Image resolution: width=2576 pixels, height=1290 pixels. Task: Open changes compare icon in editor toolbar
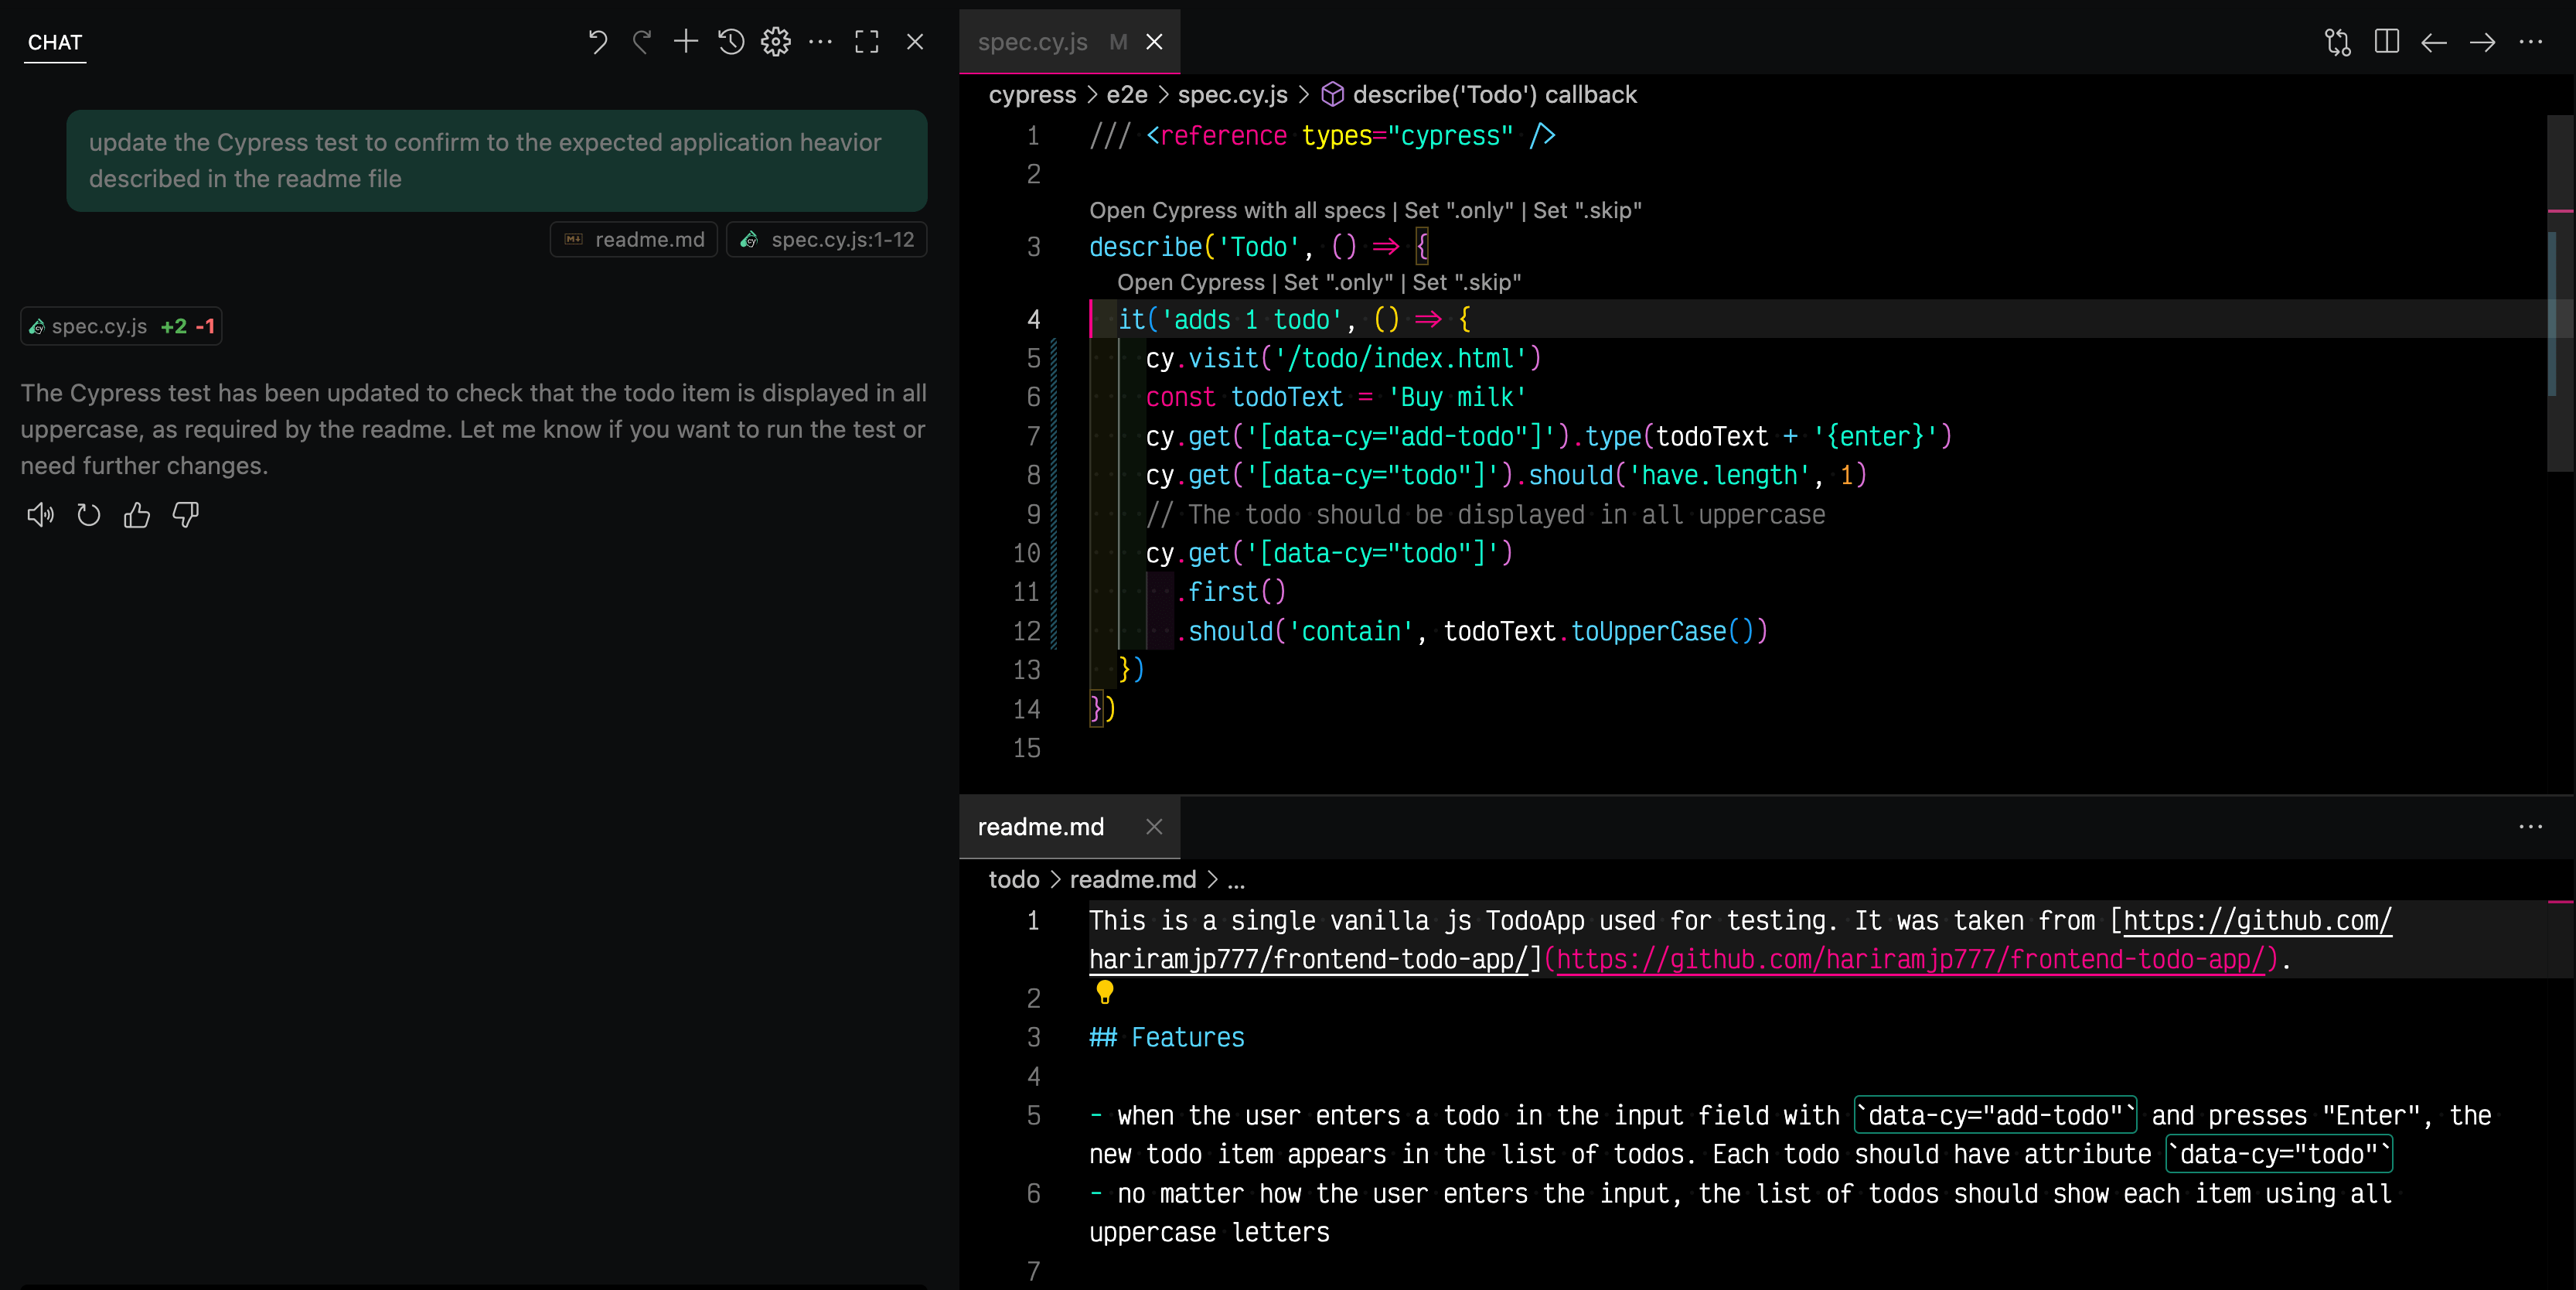2338,42
